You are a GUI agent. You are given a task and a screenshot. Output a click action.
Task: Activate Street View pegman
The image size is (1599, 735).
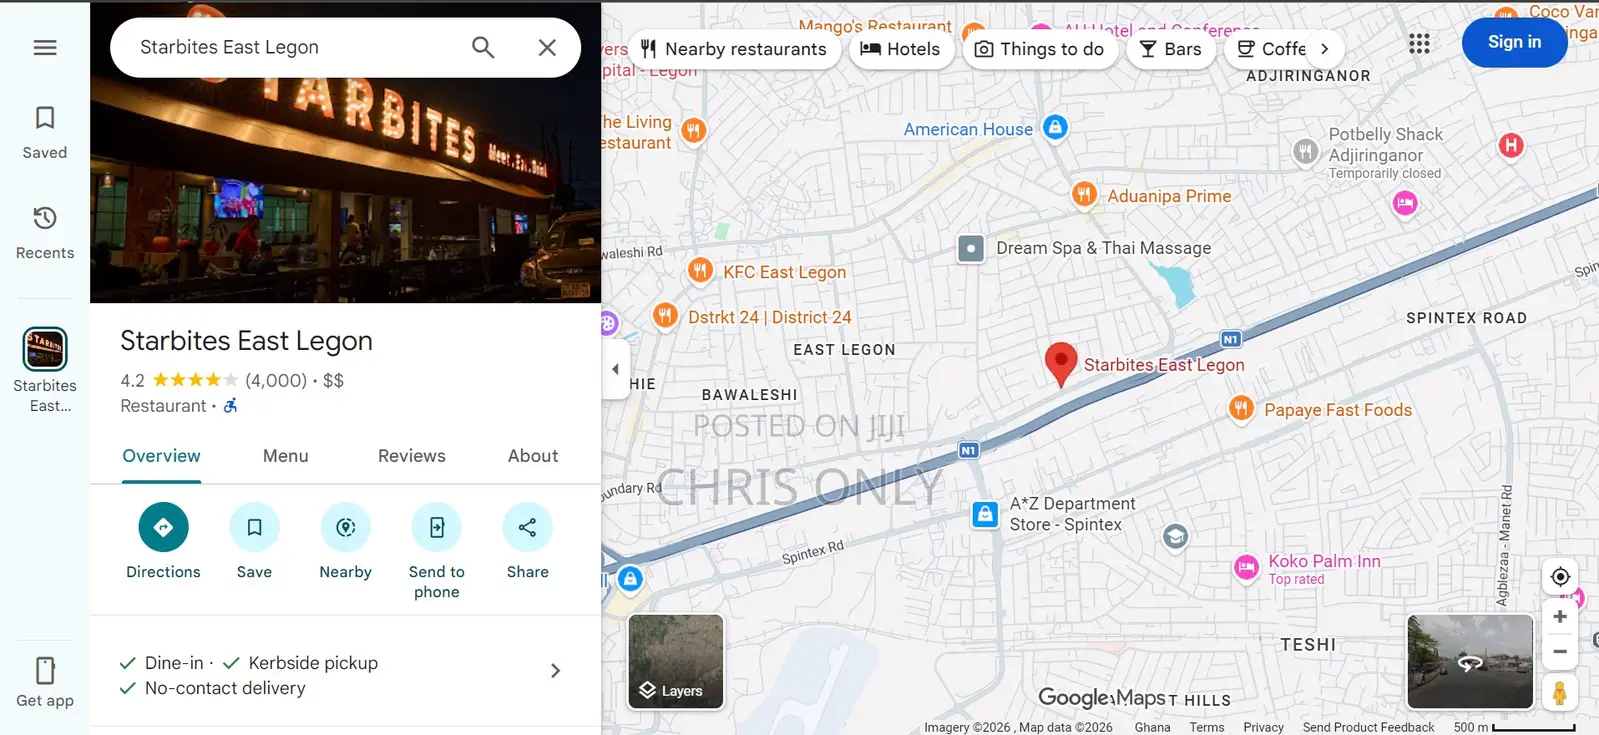coord(1560,692)
